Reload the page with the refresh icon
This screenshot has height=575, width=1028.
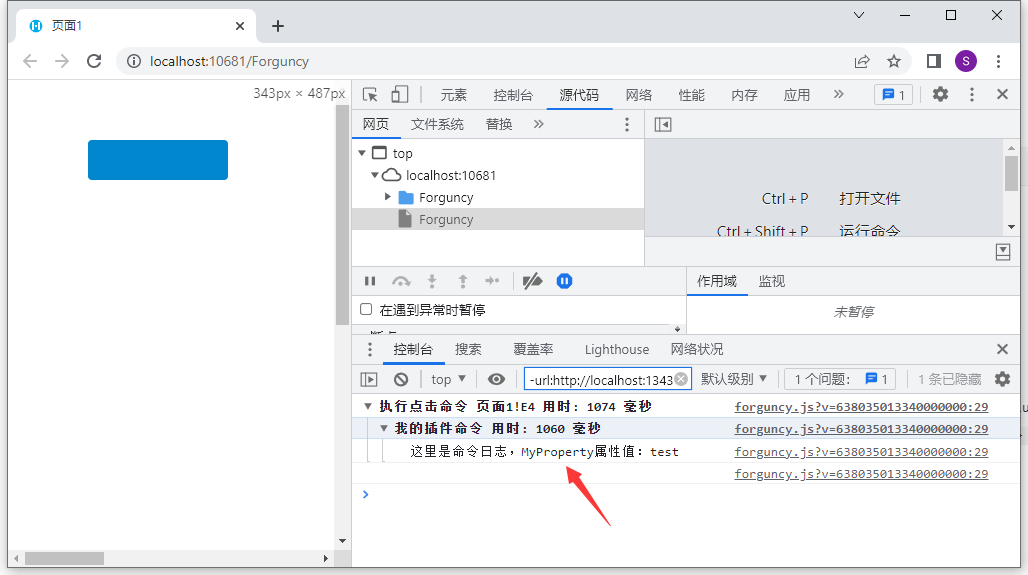click(x=94, y=61)
